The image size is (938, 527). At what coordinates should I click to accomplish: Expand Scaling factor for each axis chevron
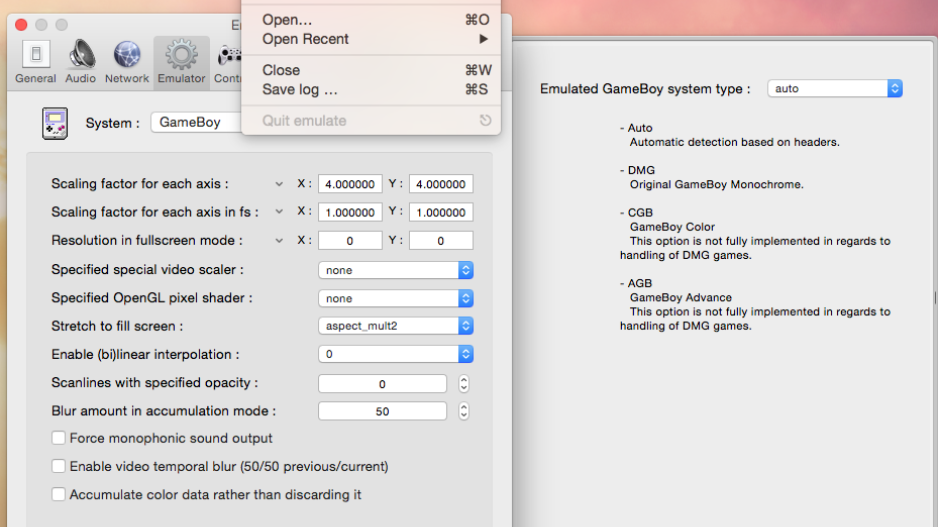279,184
